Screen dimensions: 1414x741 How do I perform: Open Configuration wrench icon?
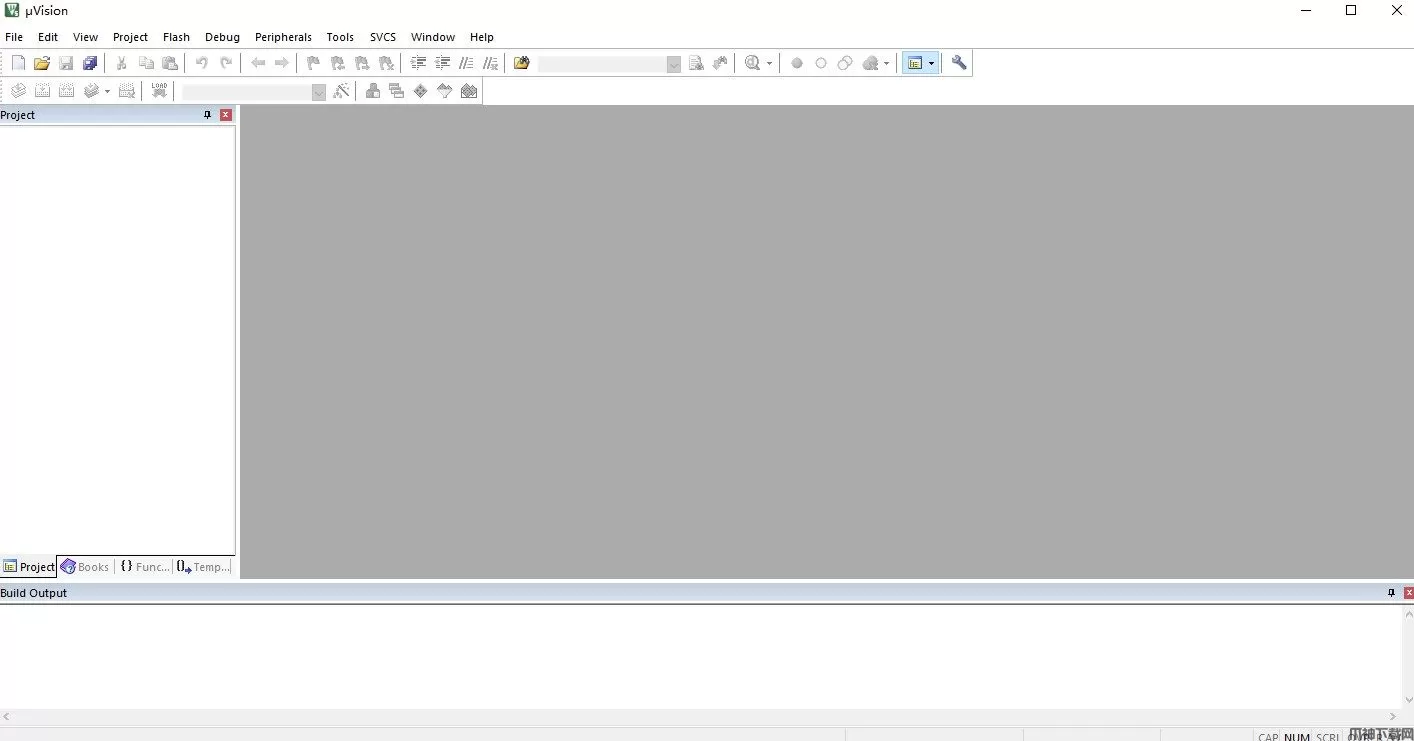(x=959, y=63)
